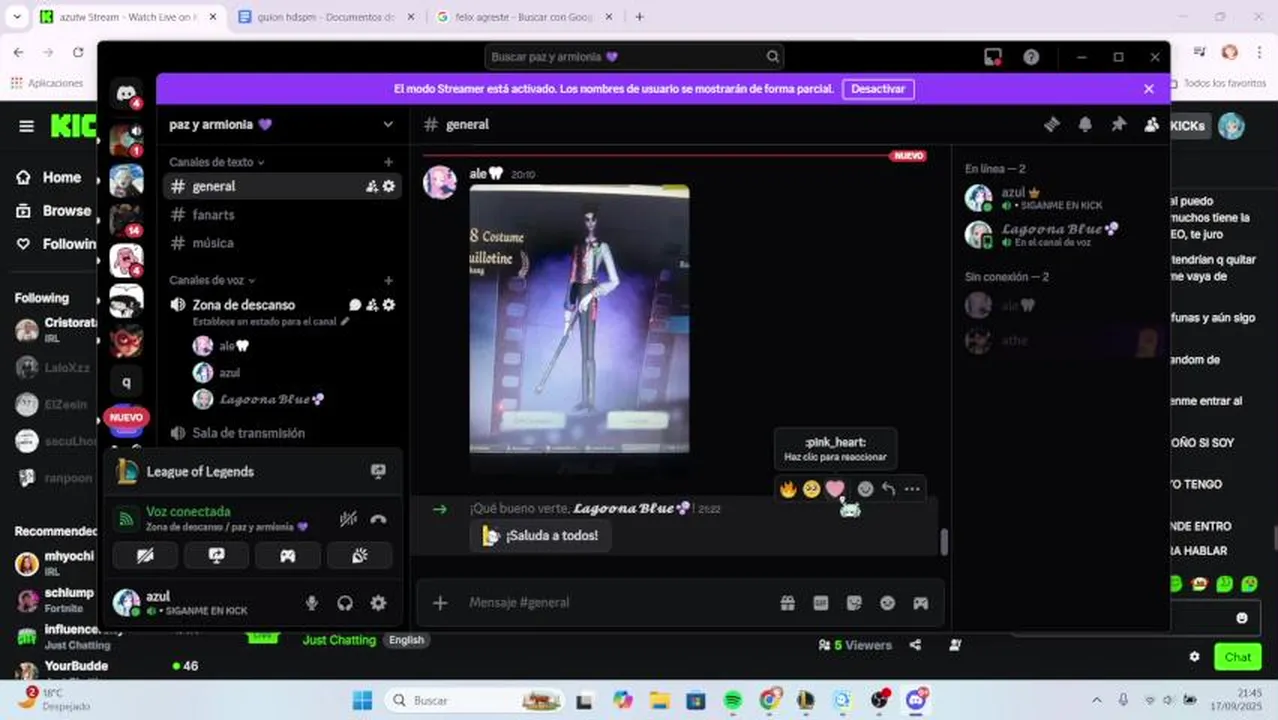This screenshot has width=1278, height=720.
Task: Click Home in Kick sidebar
Action: click(49, 177)
